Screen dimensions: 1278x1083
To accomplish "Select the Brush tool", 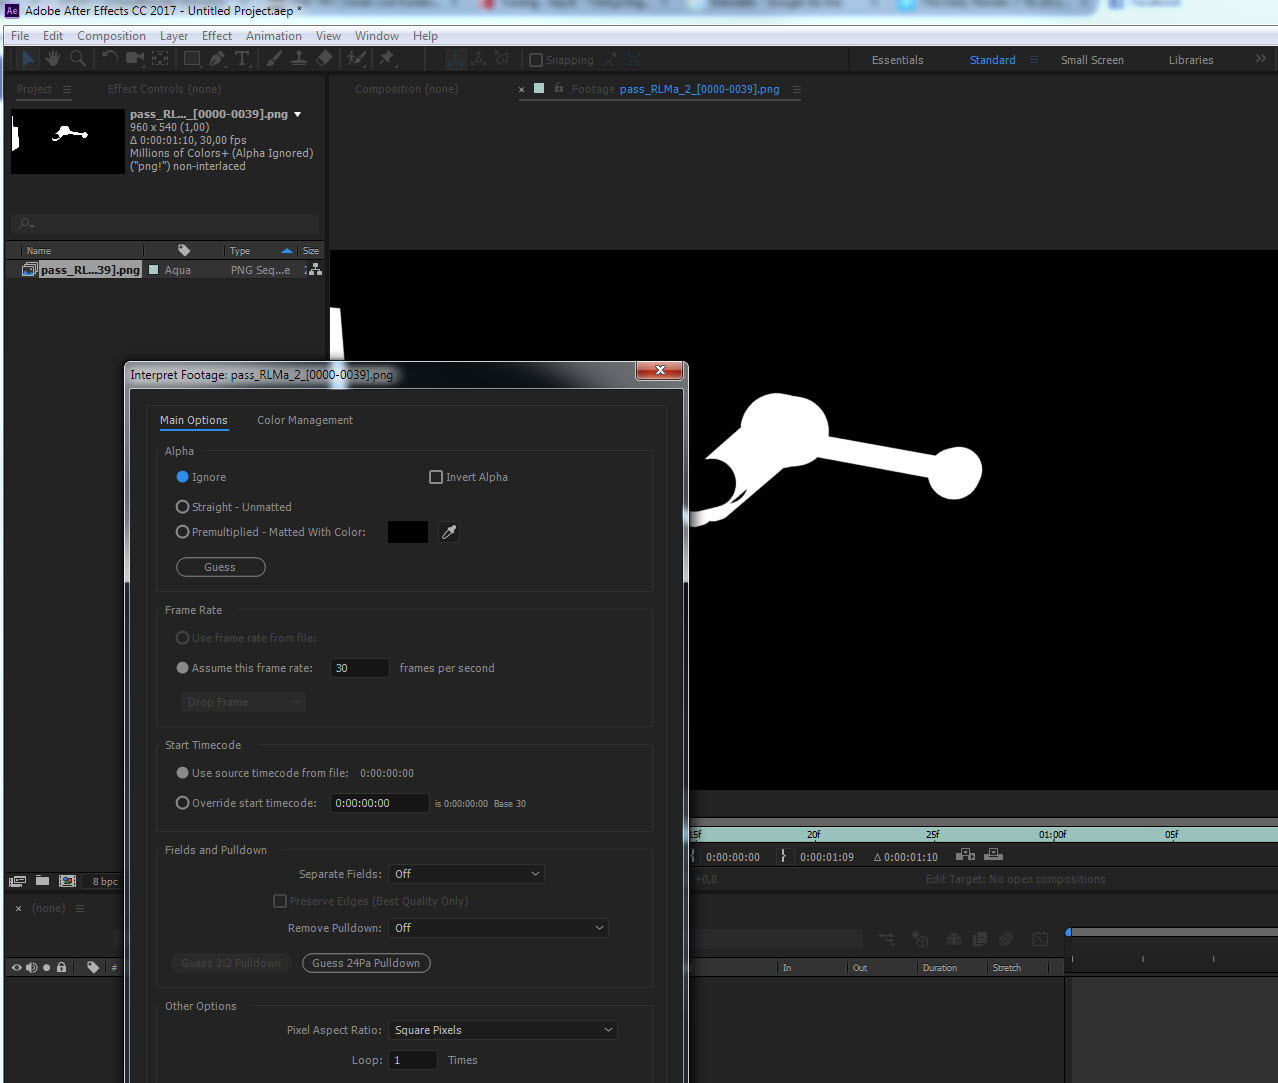I will [274, 59].
